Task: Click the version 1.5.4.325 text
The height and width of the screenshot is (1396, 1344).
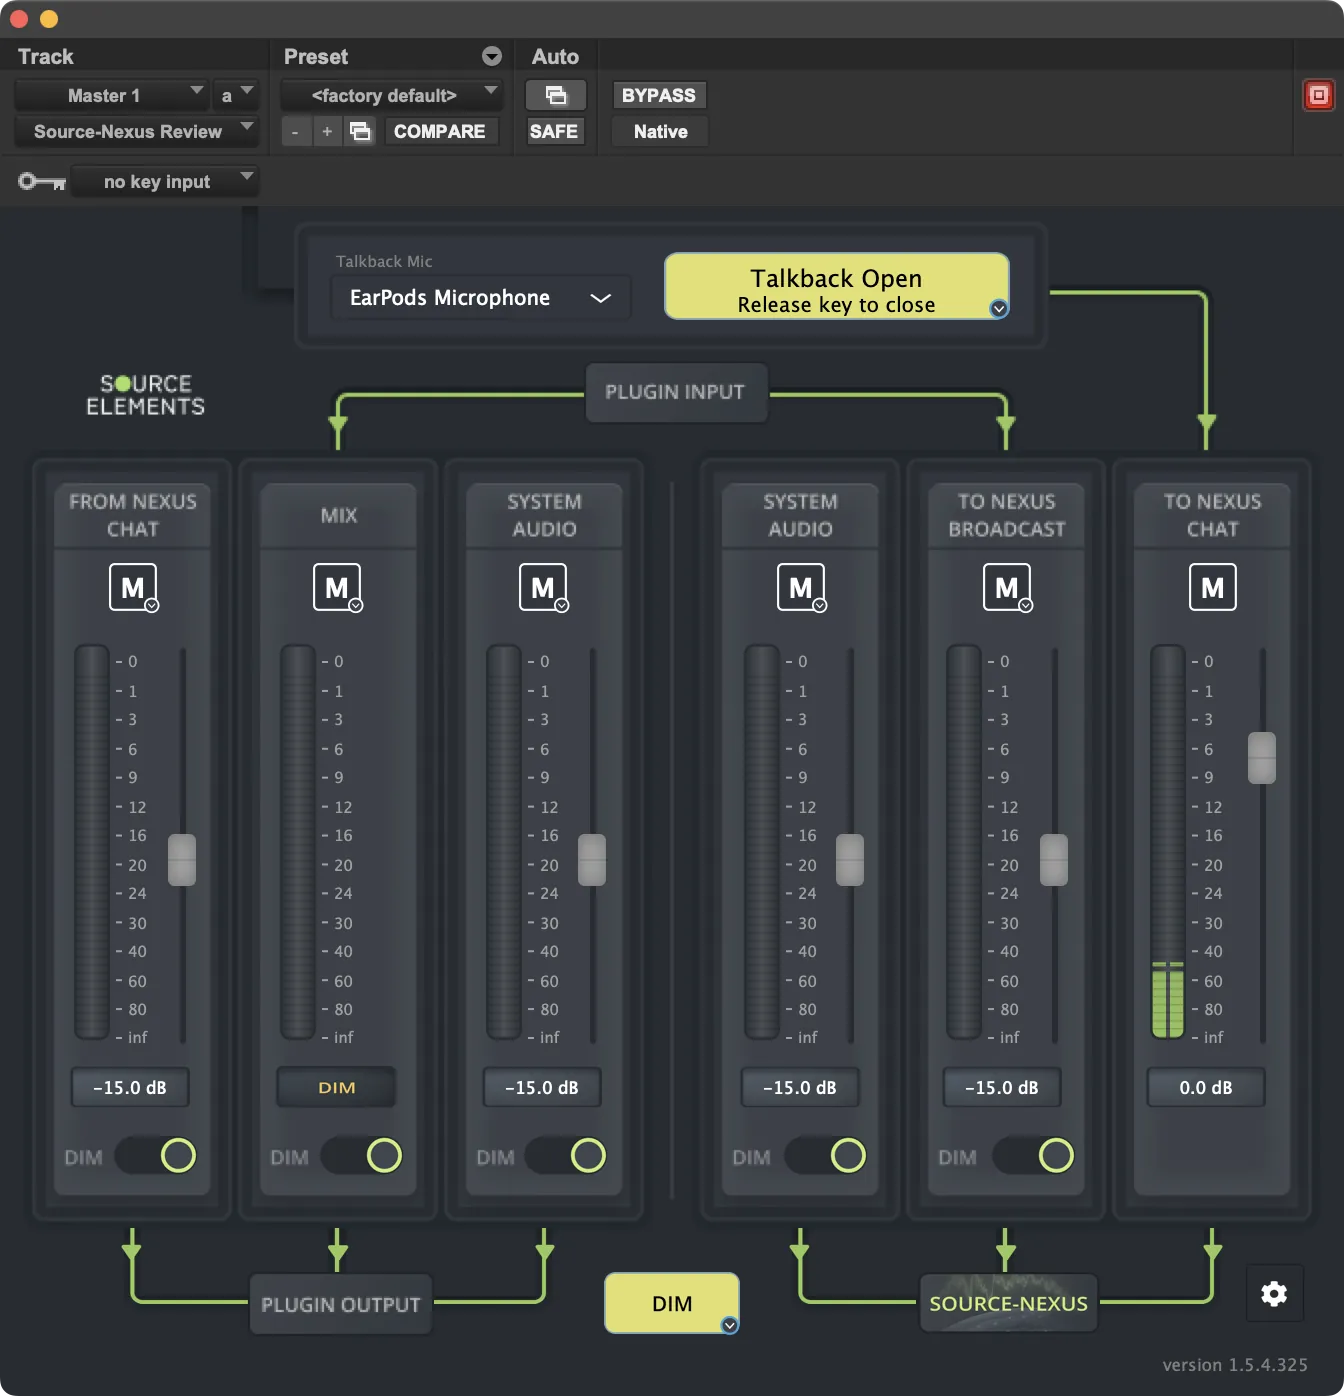Action: tap(1235, 1365)
